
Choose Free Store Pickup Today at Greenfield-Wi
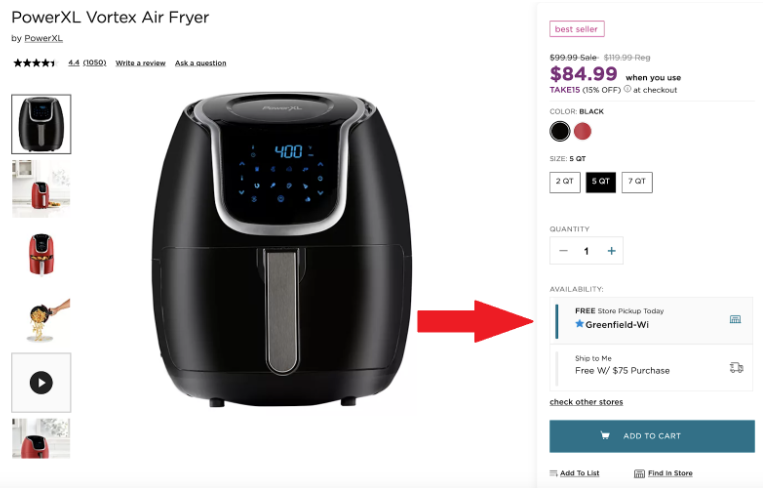coord(651,320)
